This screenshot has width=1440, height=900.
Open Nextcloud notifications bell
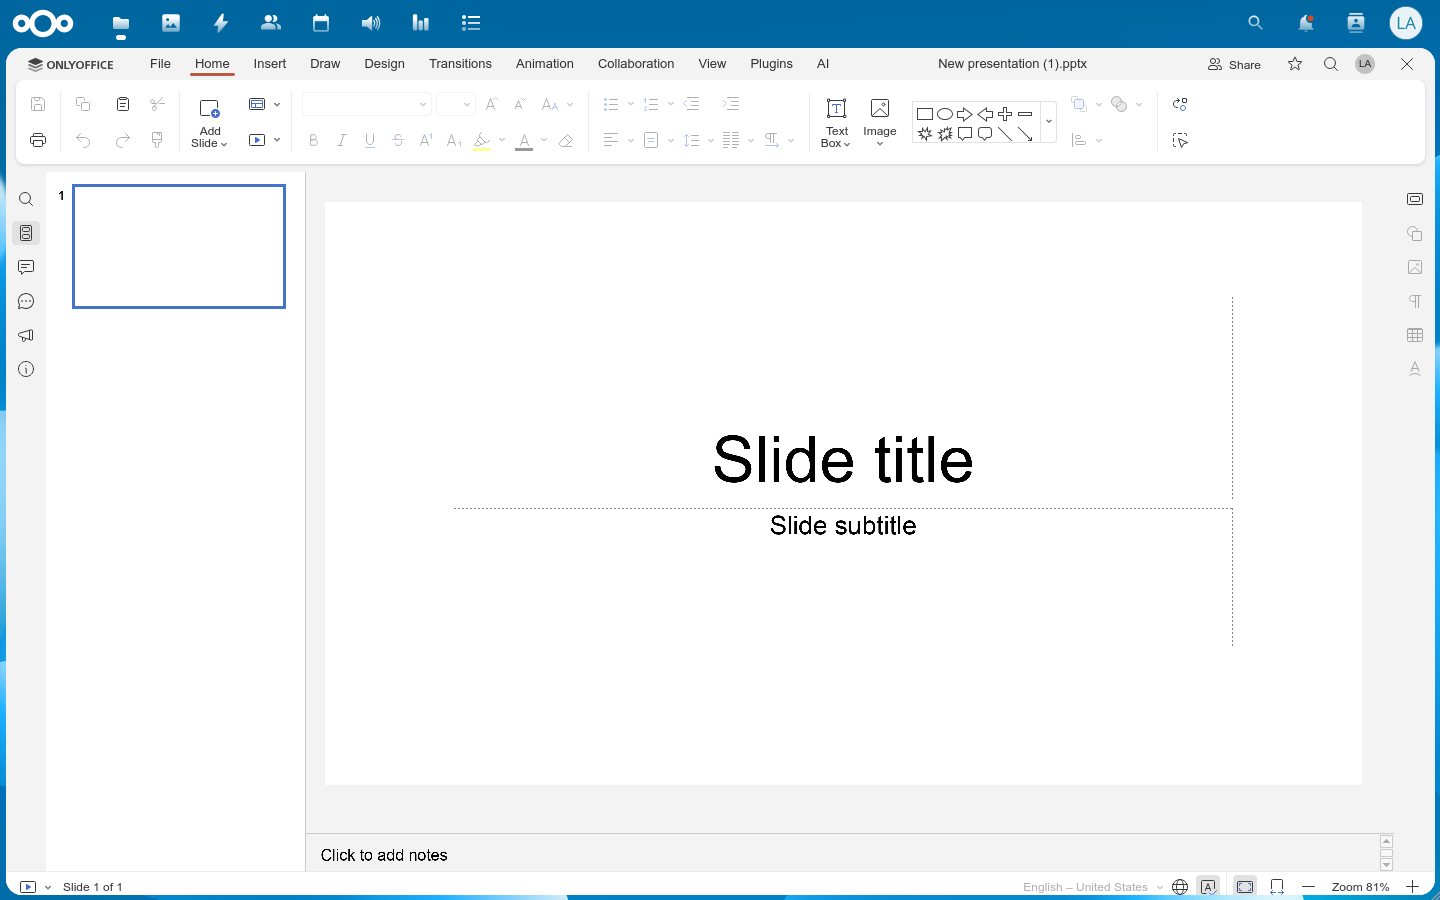click(1306, 23)
